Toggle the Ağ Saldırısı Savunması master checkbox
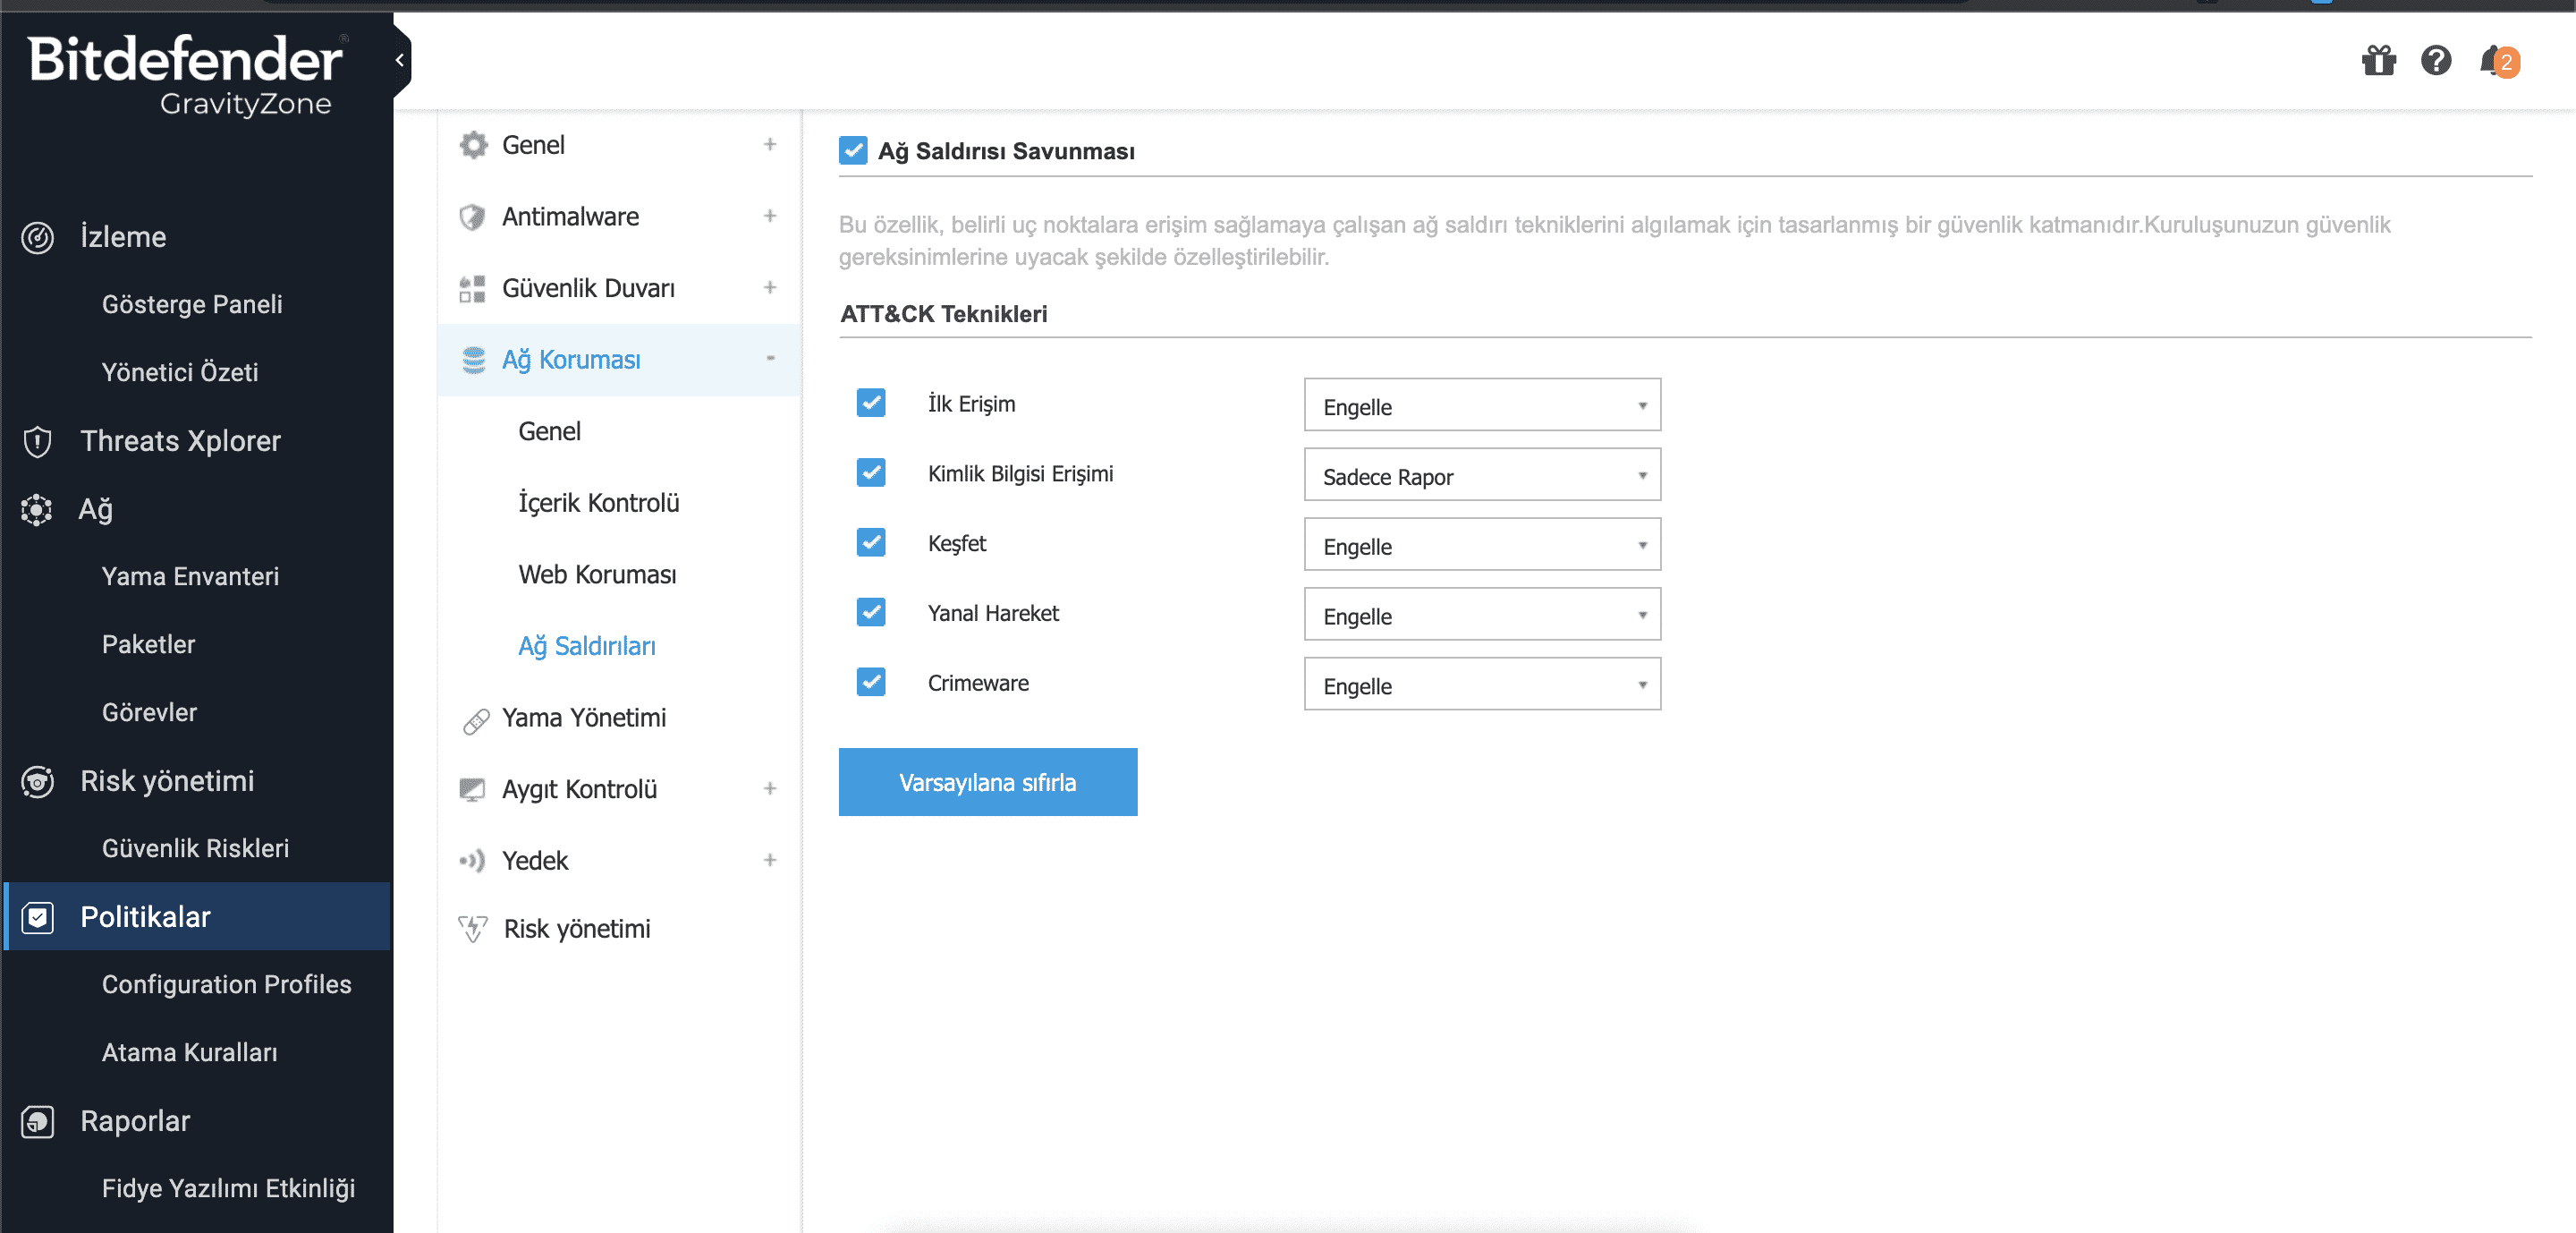2576x1233 pixels. 856,149
